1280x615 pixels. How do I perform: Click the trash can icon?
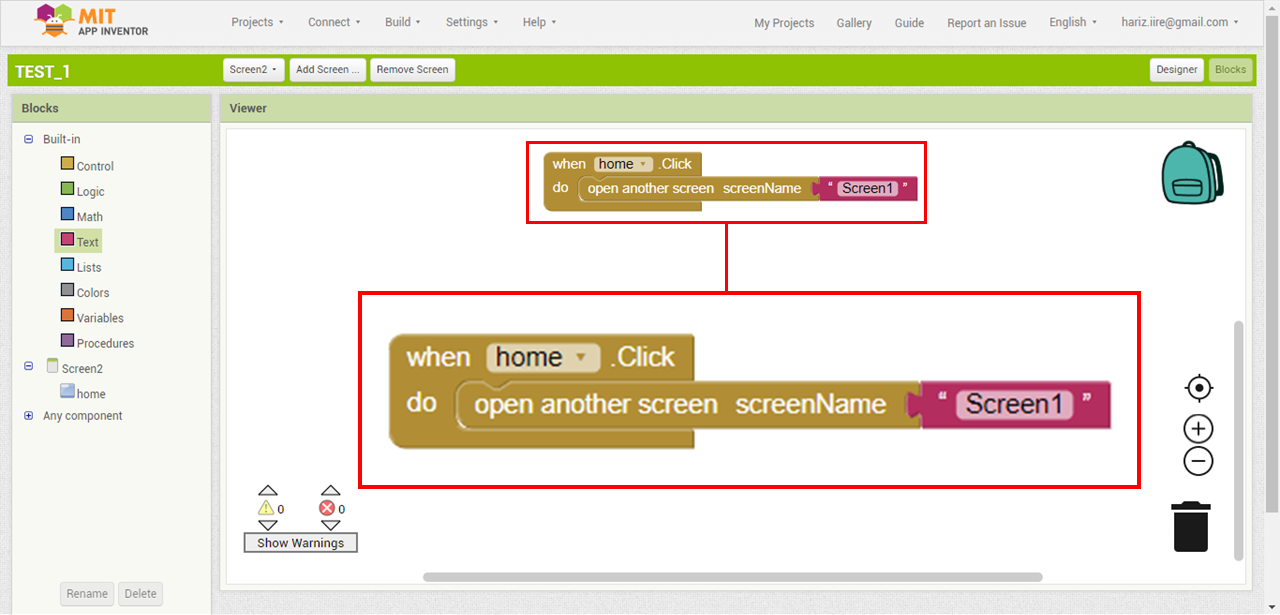click(1191, 526)
